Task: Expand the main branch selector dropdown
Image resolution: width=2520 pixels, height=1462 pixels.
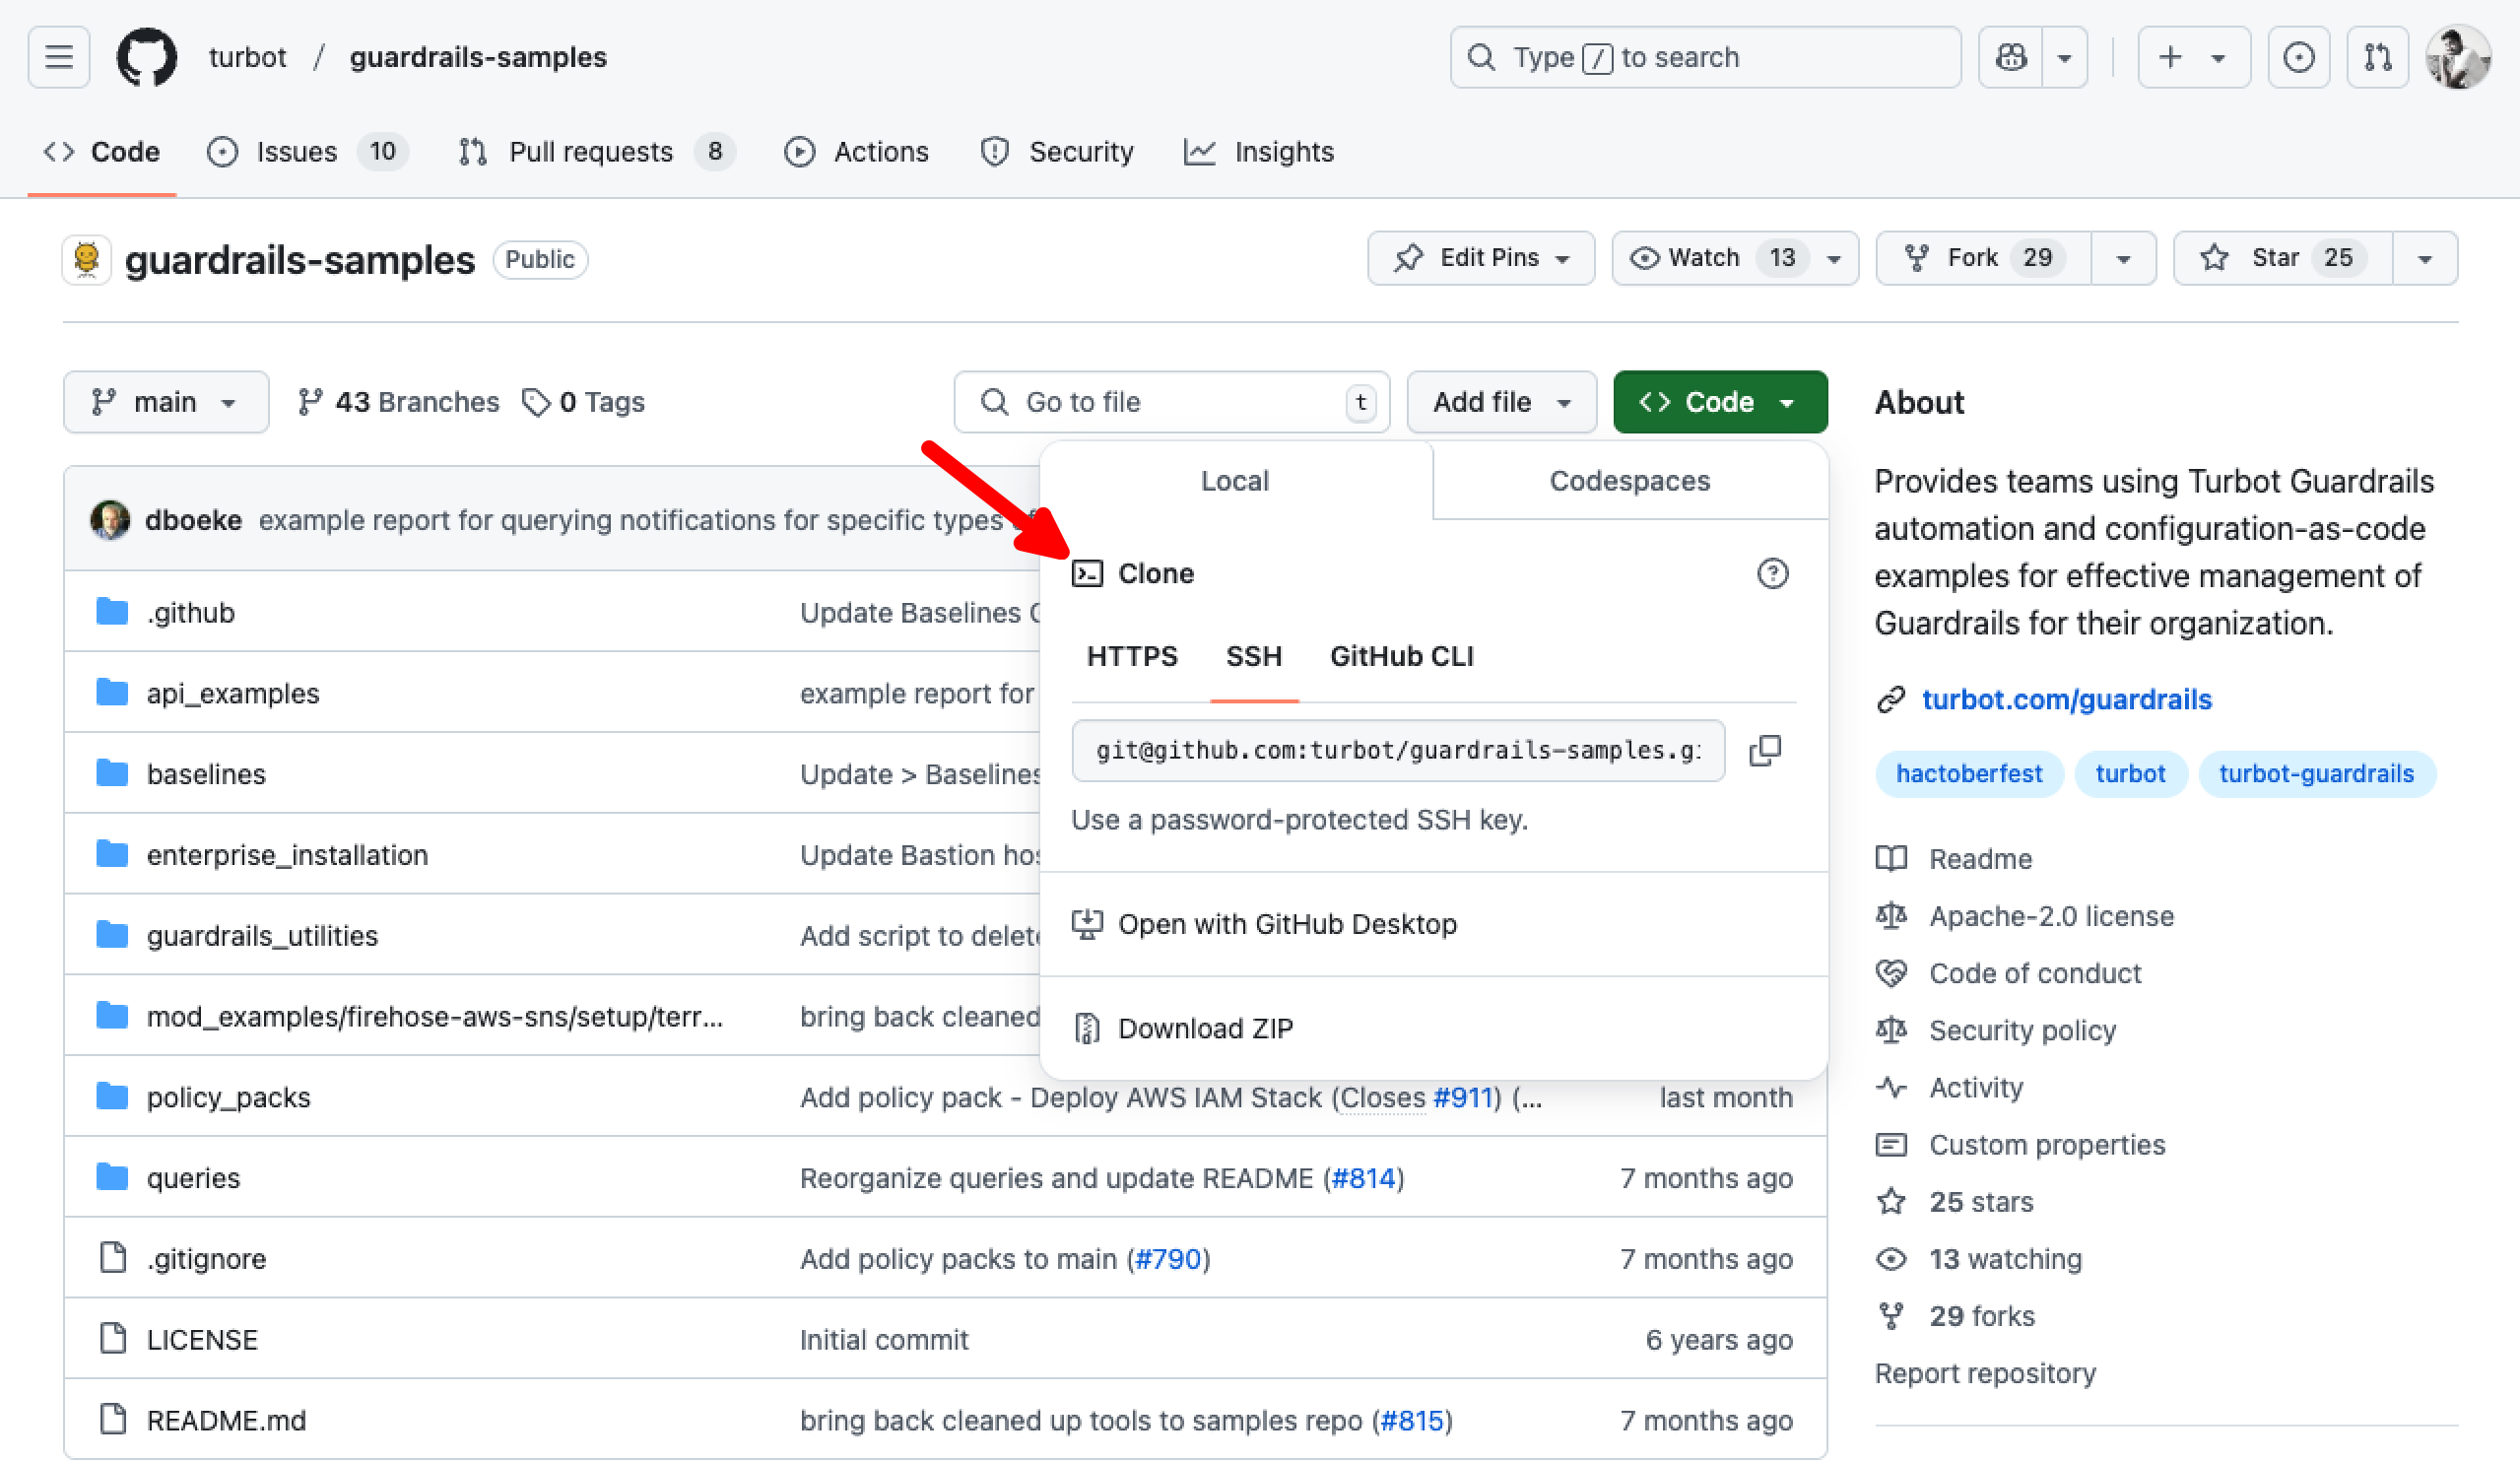Action: (x=165, y=402)
